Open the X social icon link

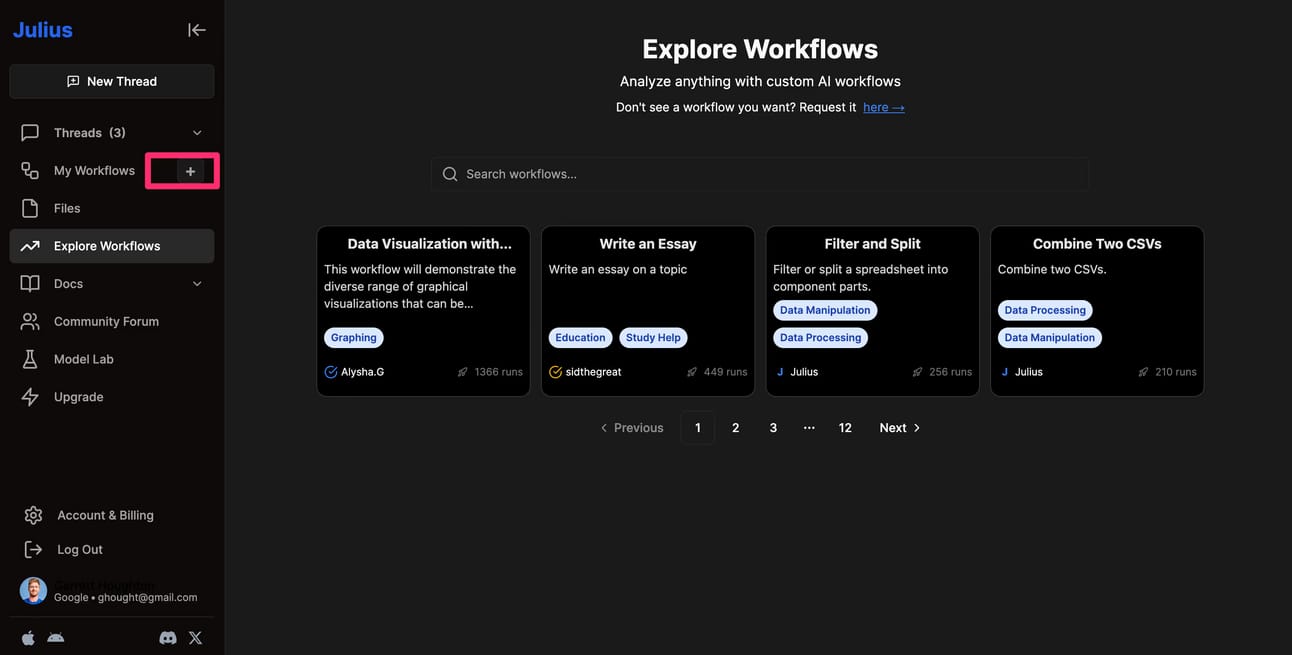[x=195, y=638]
